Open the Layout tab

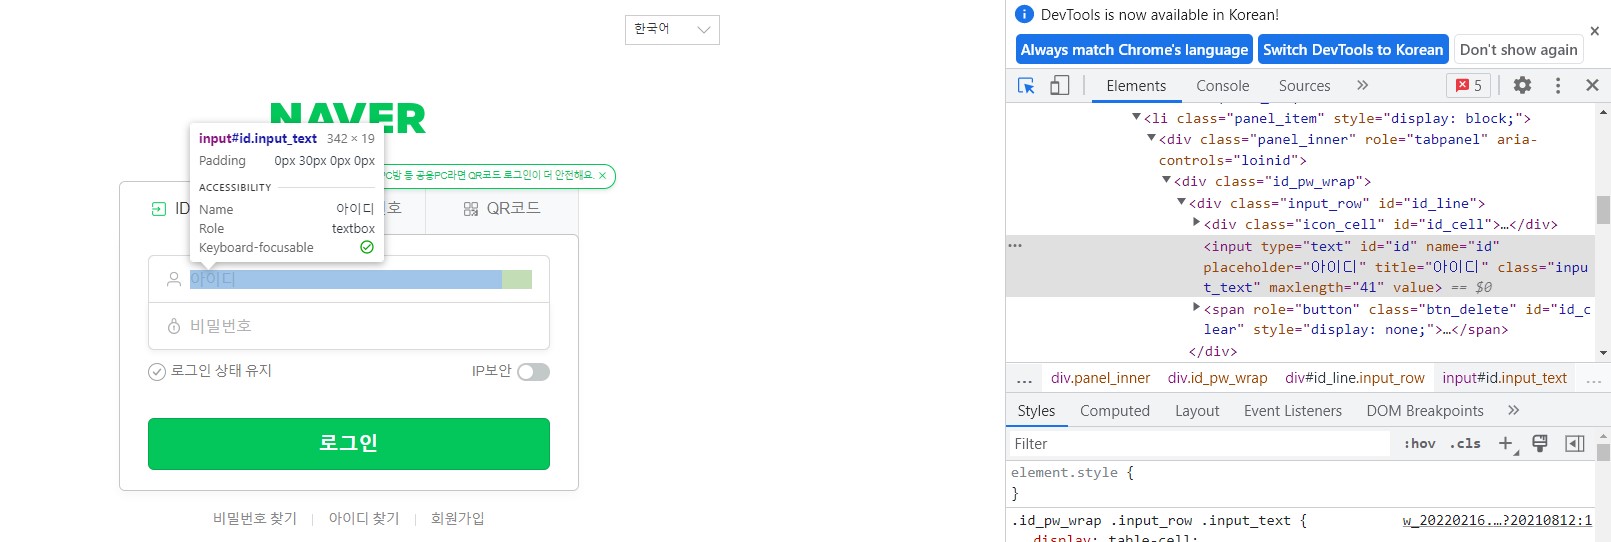tap(1196, 411)
